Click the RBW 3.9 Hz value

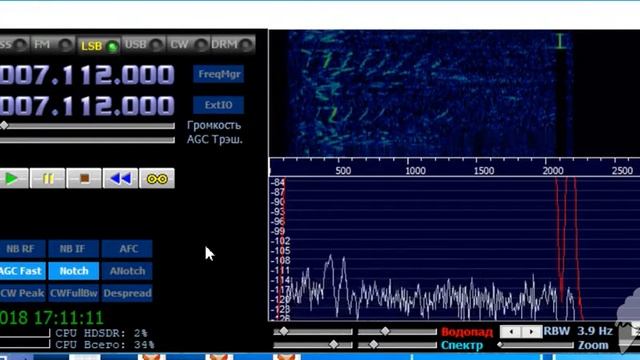(595, 331)
